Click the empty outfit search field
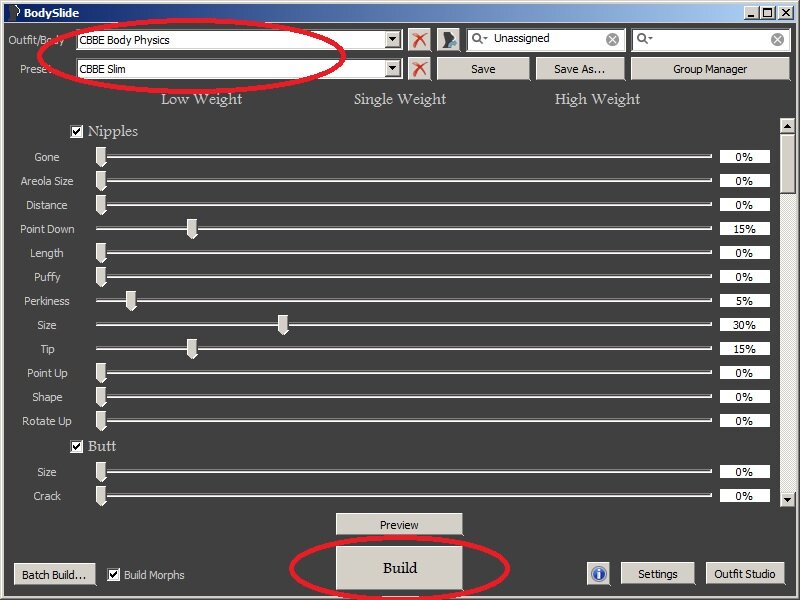The image size is (800, 600). pos(711,39)
